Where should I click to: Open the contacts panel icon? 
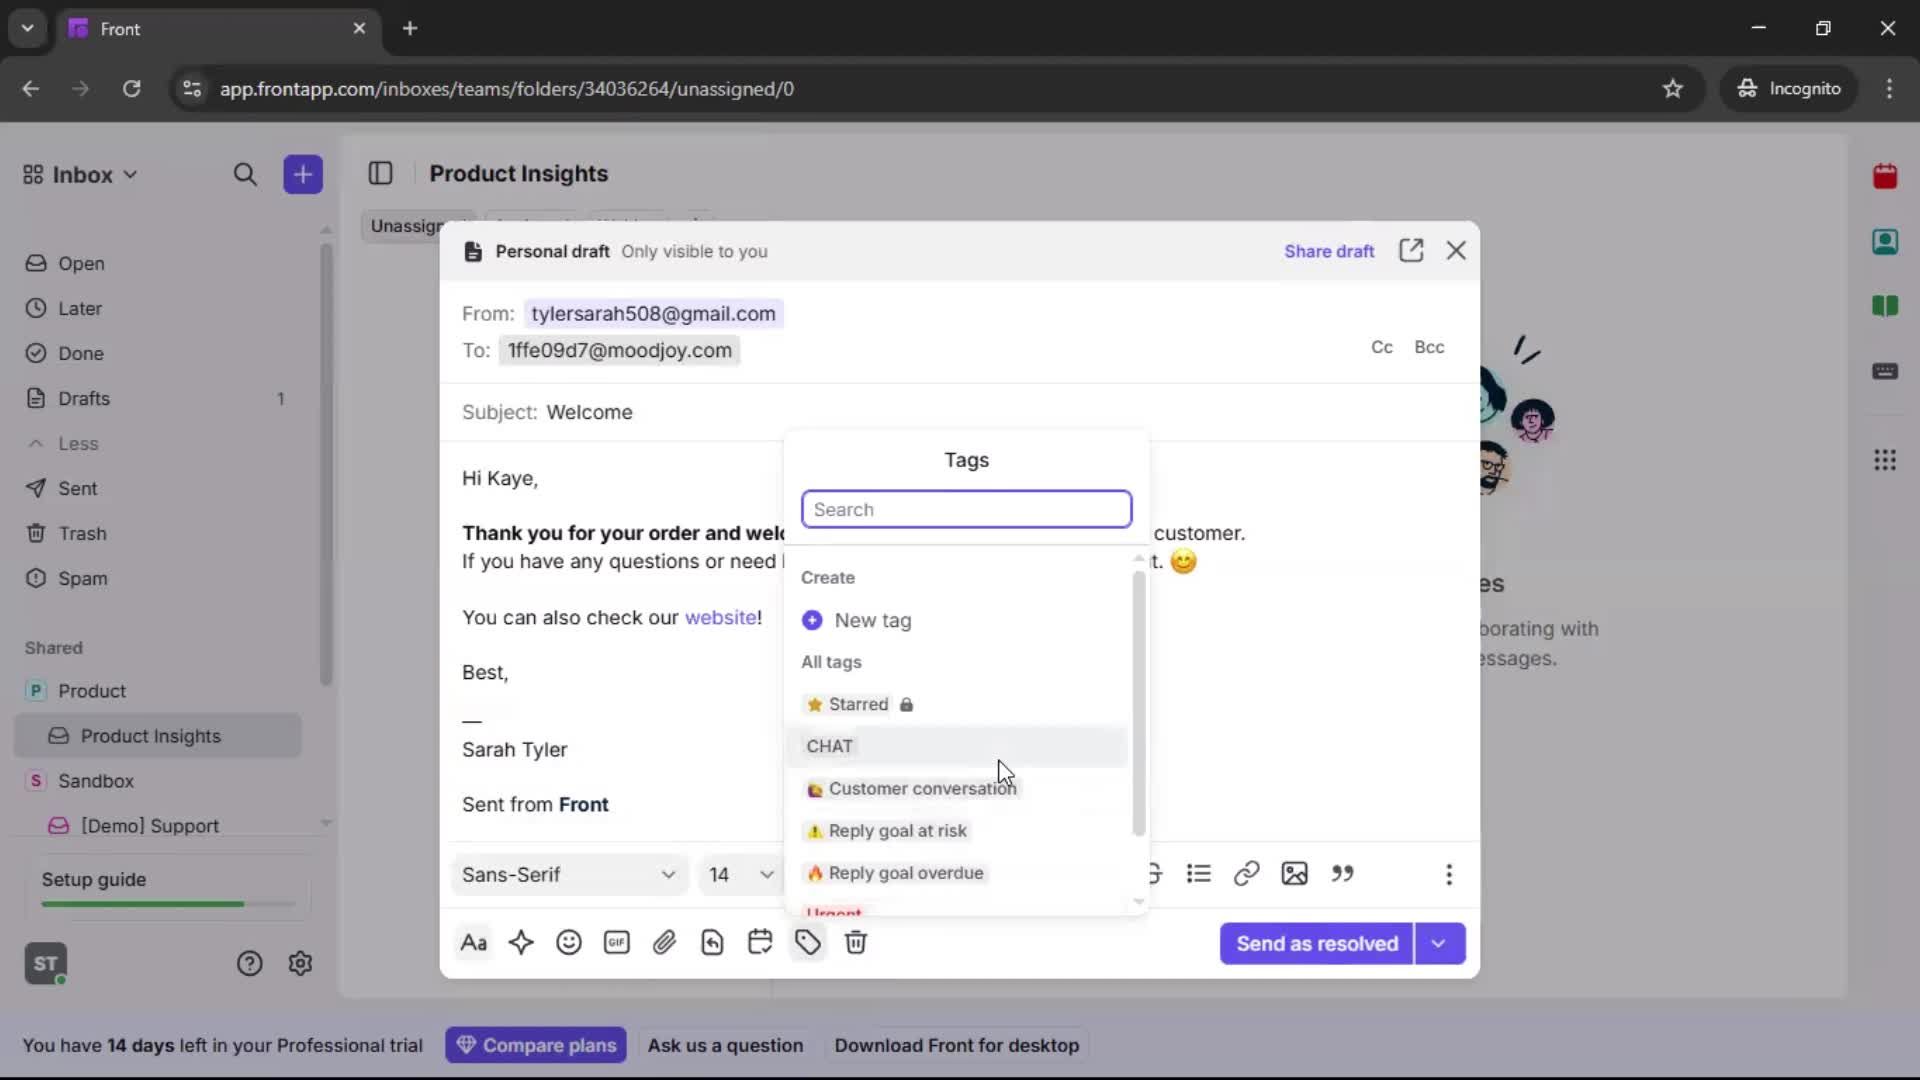pos(1886,242)
